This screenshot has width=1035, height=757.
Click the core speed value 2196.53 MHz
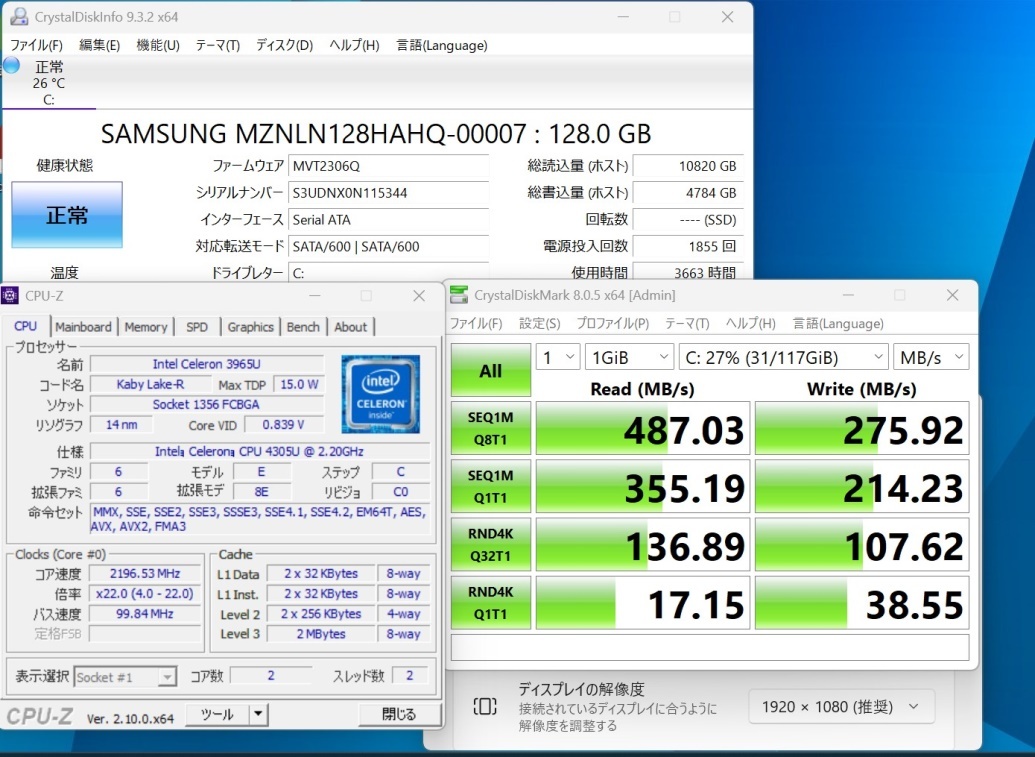[145, 574]
